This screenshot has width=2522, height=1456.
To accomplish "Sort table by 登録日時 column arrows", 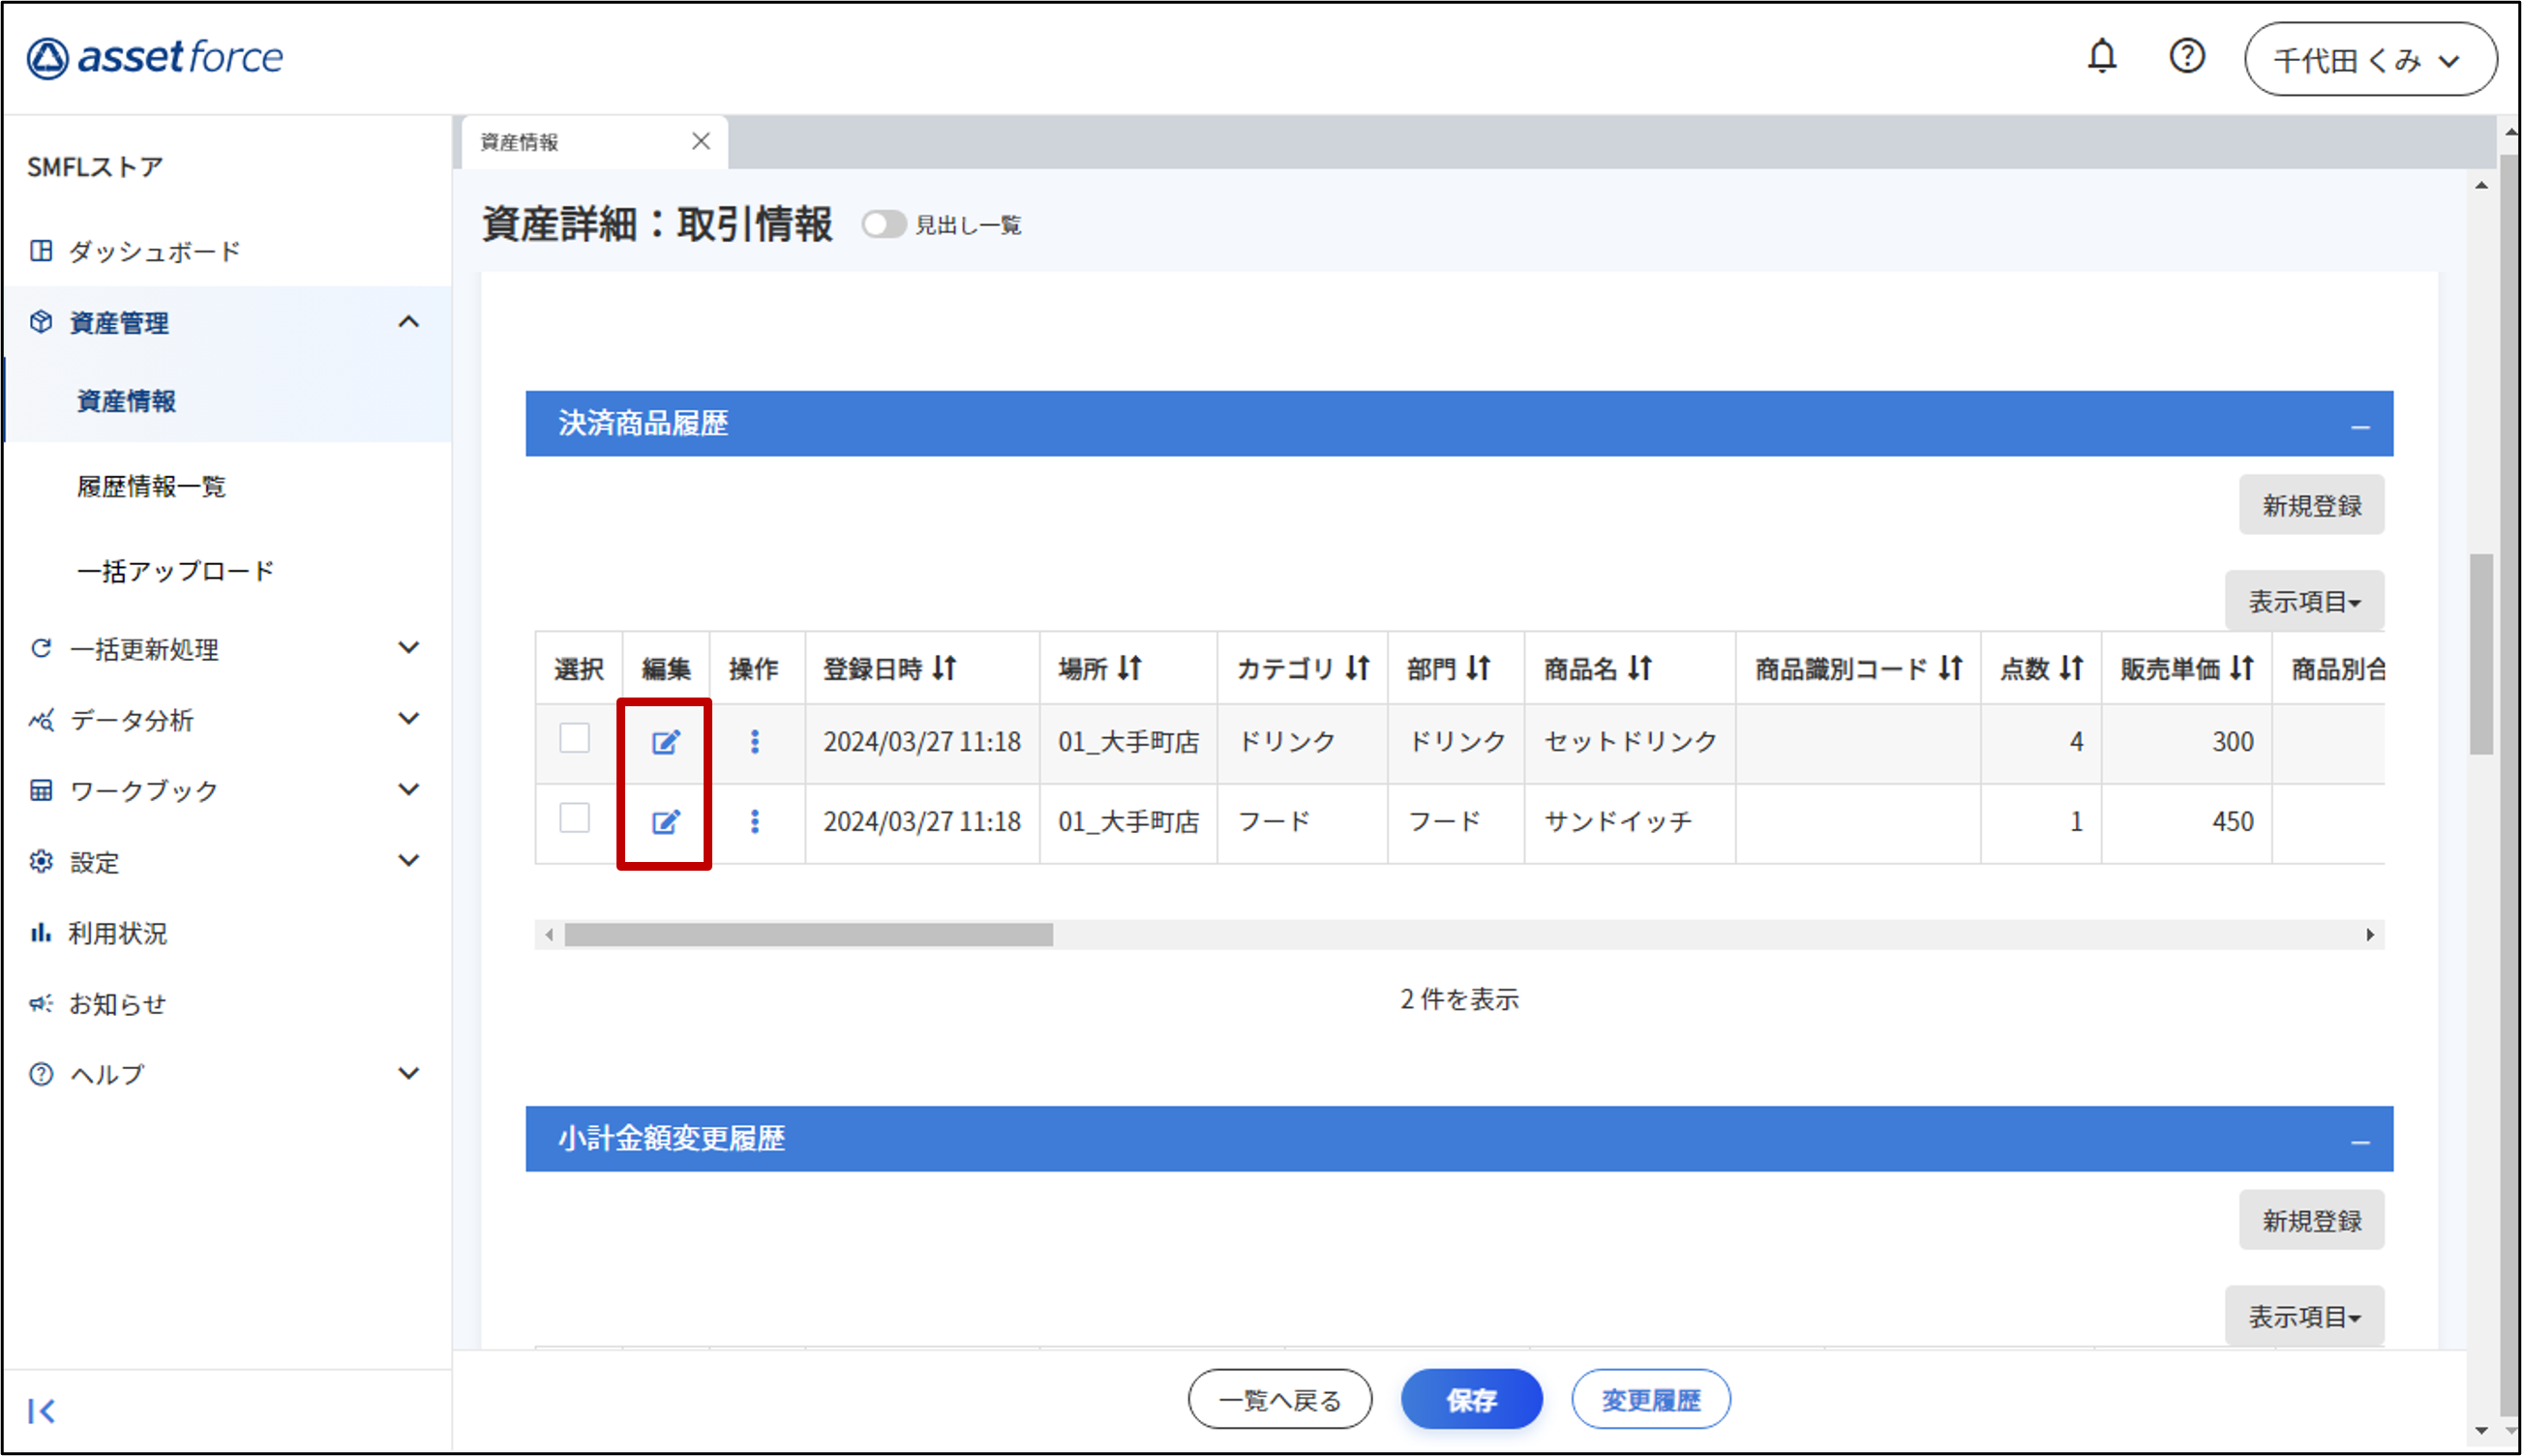I will (945, 668).
